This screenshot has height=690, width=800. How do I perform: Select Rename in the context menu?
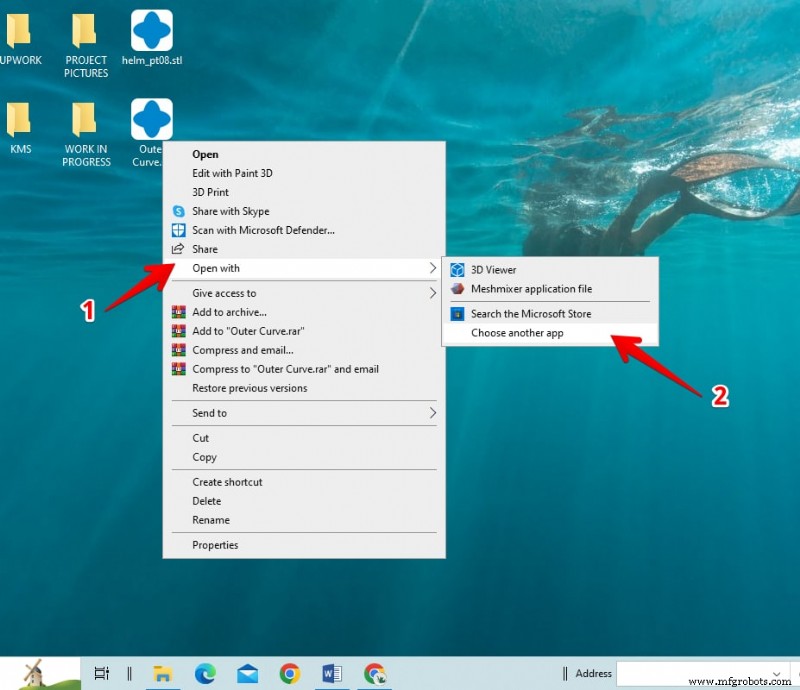click(304, 520)
